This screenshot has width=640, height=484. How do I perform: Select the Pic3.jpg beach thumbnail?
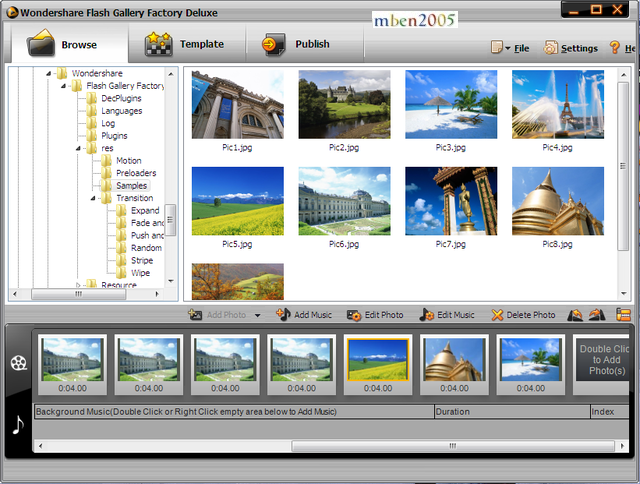[451, 104]
